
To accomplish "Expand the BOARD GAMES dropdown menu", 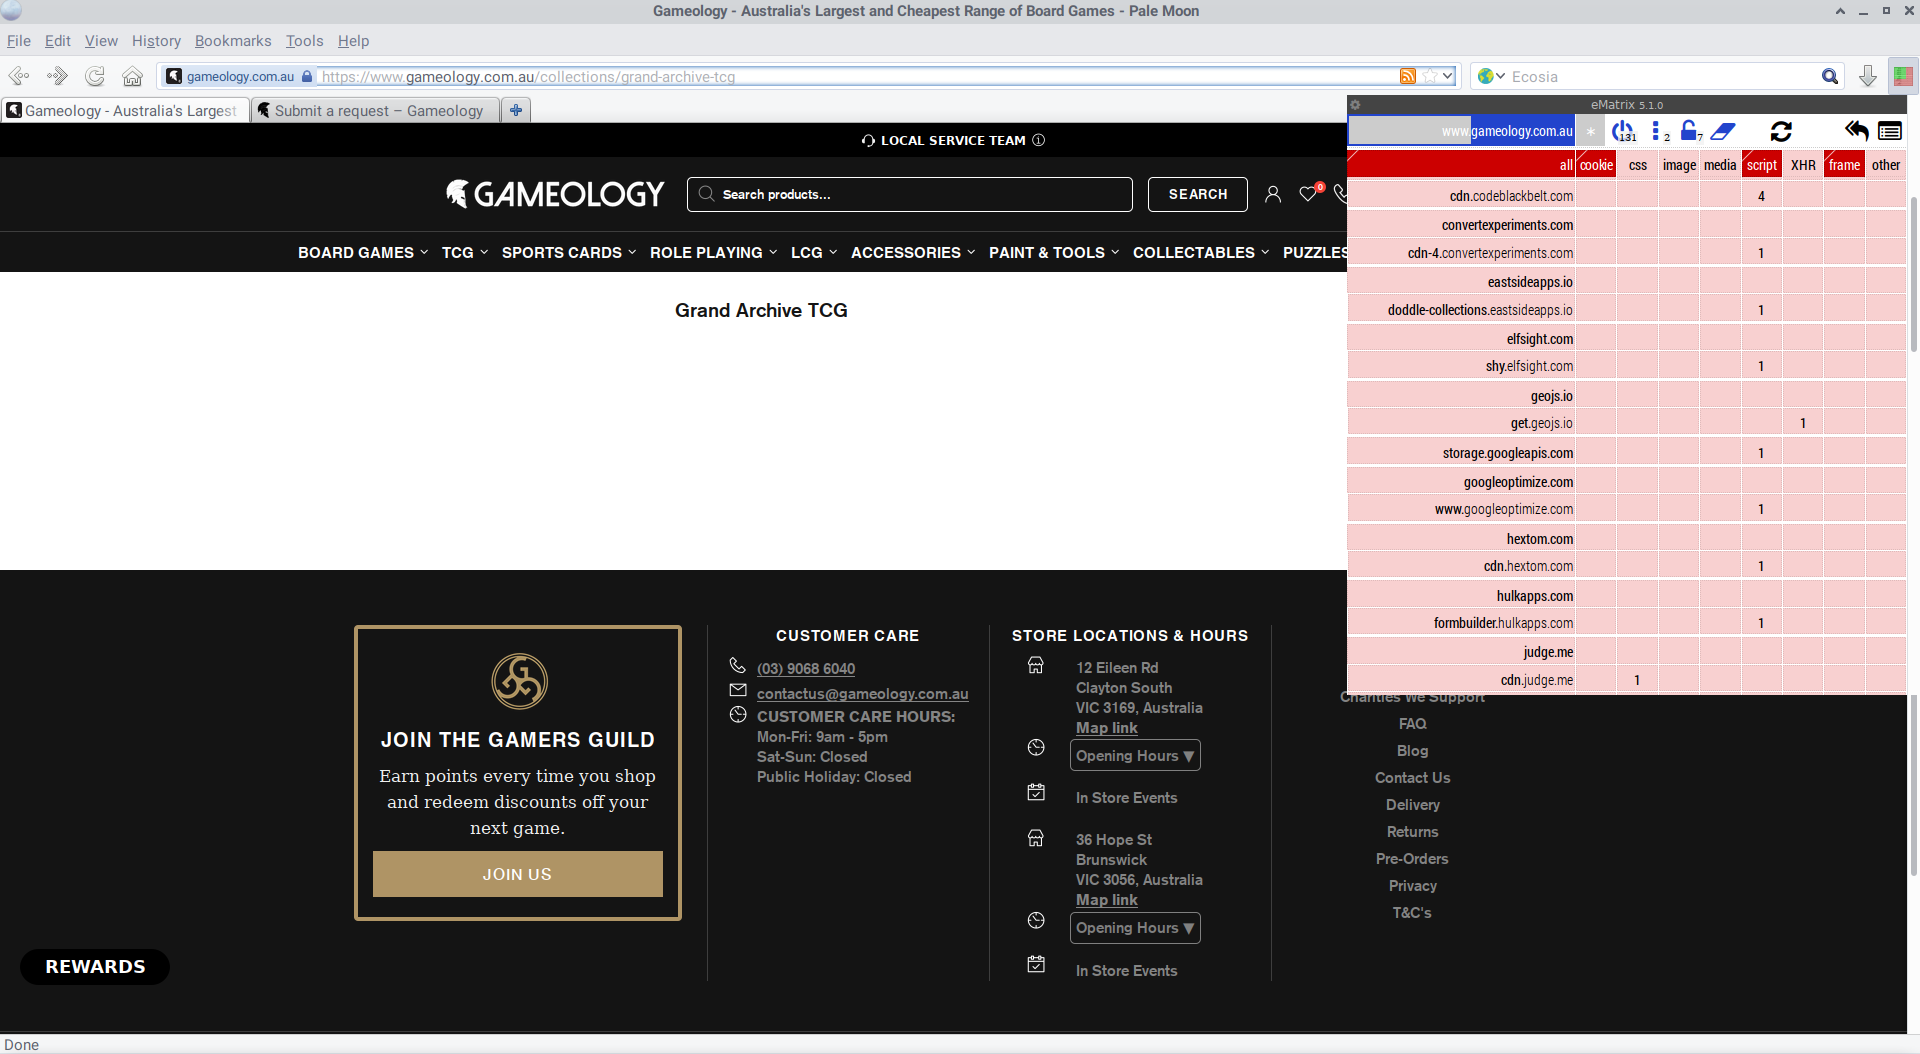I will point(362,253).
